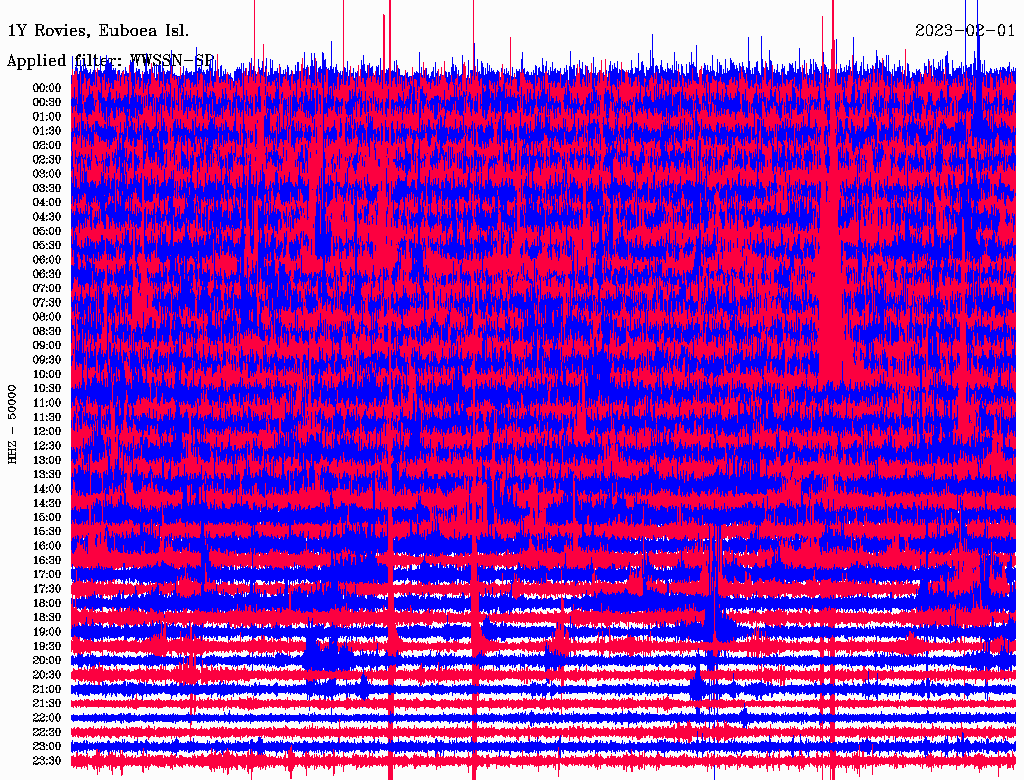
Task: Click the 21:00 time label
Action: coord(47,689)
